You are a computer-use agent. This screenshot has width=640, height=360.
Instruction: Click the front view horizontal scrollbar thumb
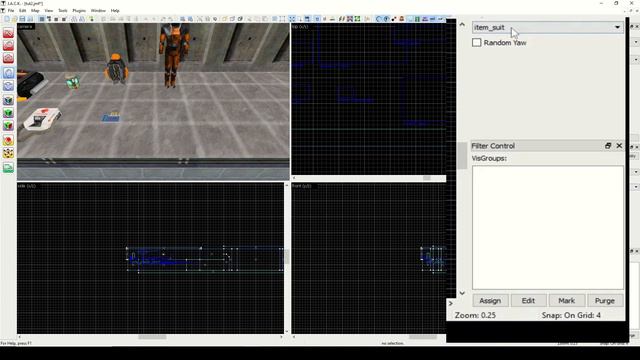point(423,337)
